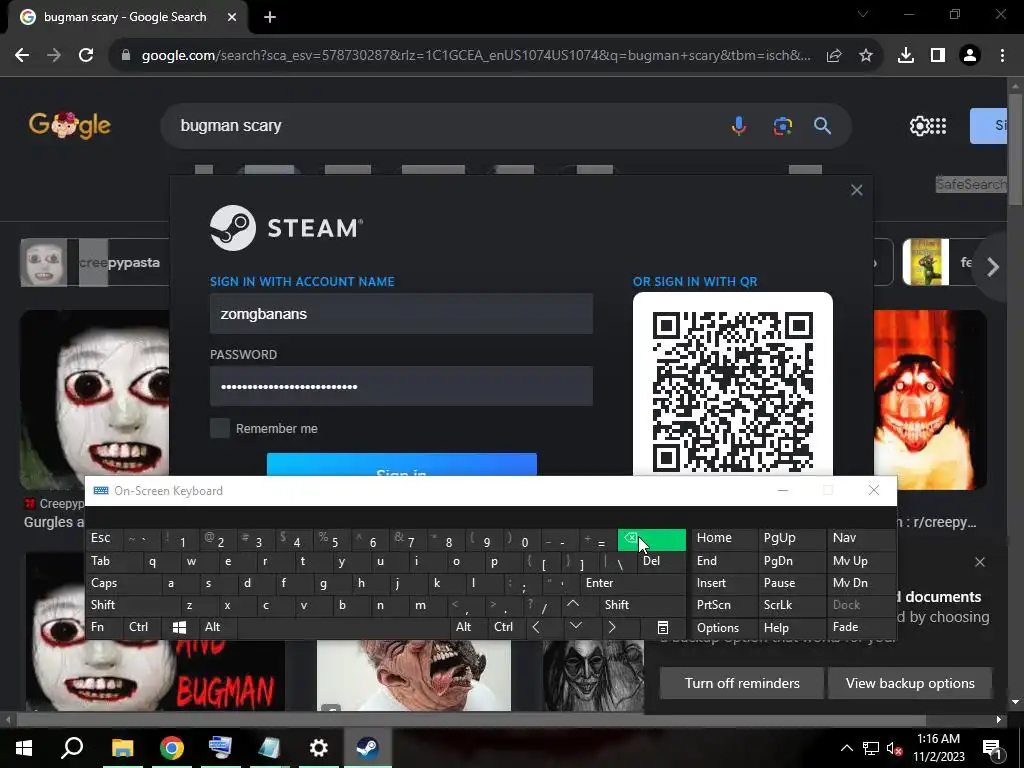Click the View backup options button
The image size is (1024, 768).
point(910,683)
